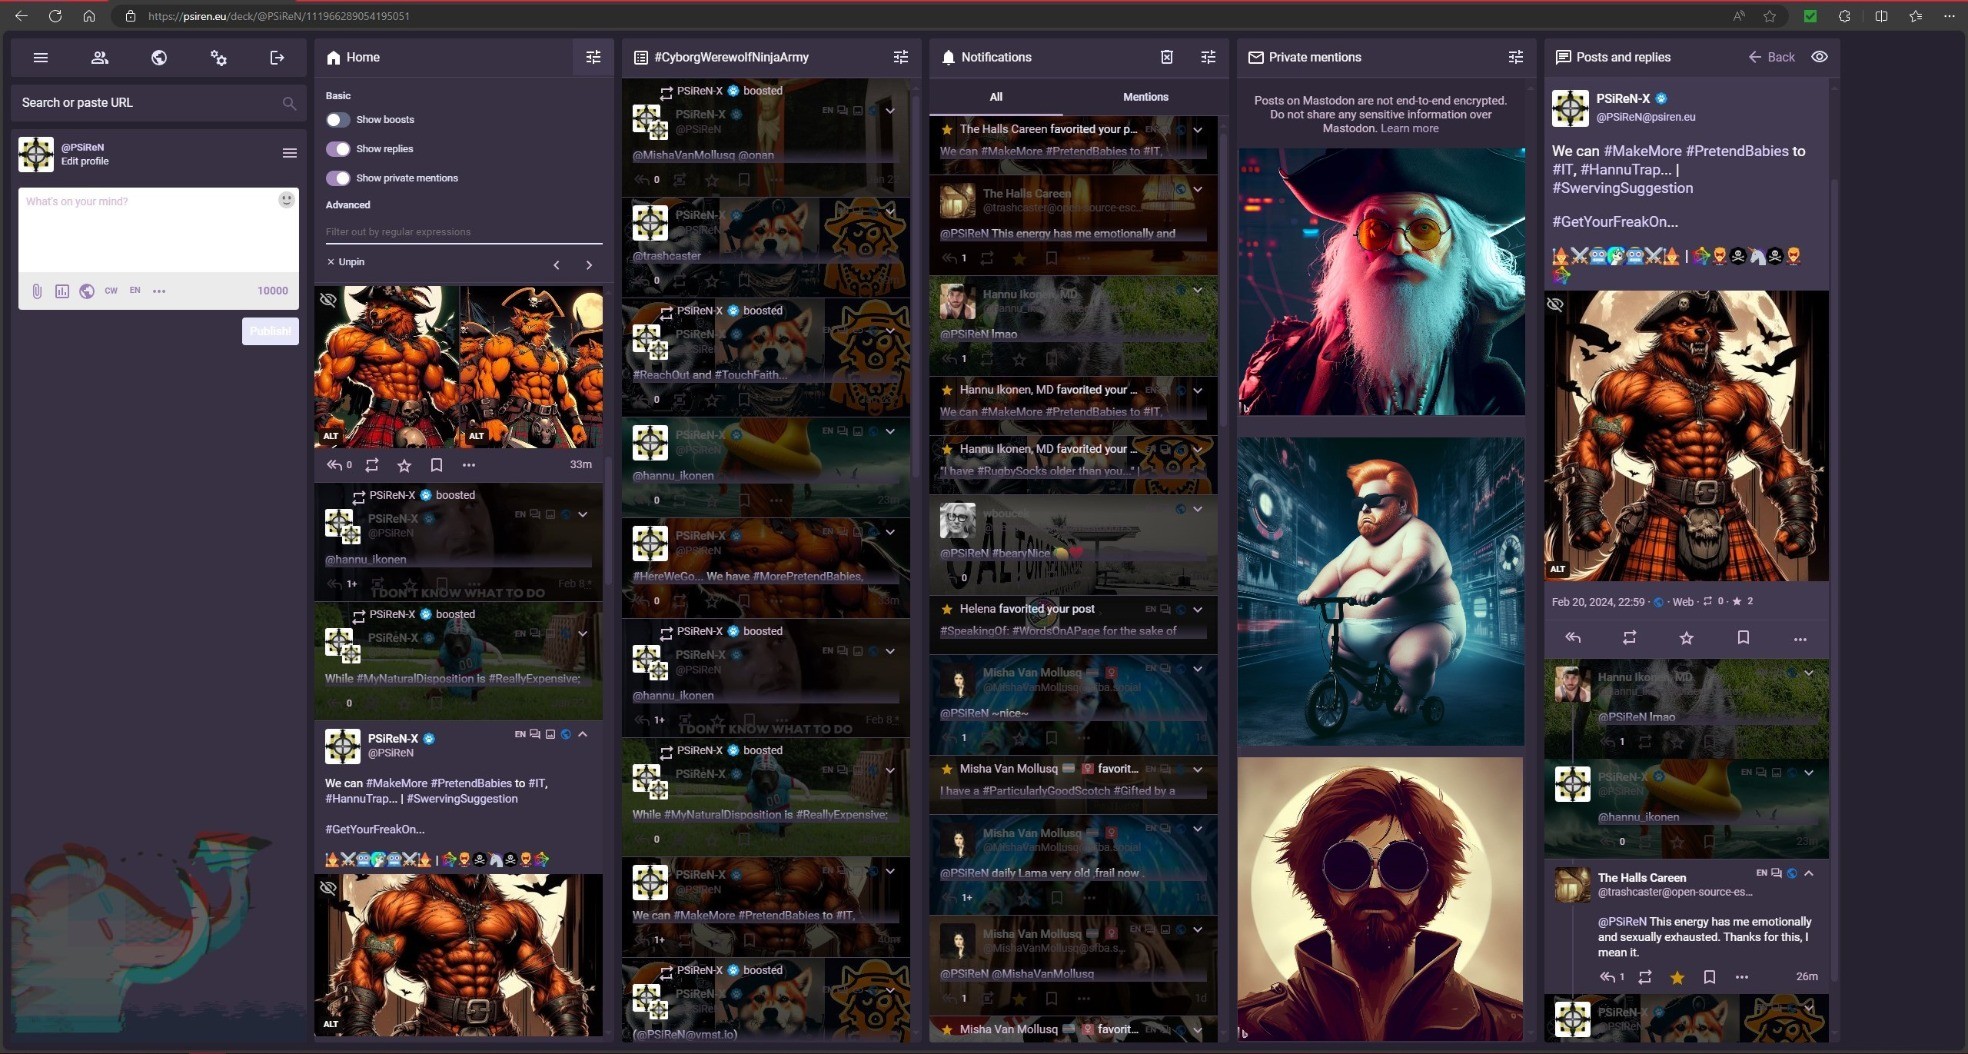Select the All notifications tab
This screenshot has height=1054, width=1968.
(996, 97)
